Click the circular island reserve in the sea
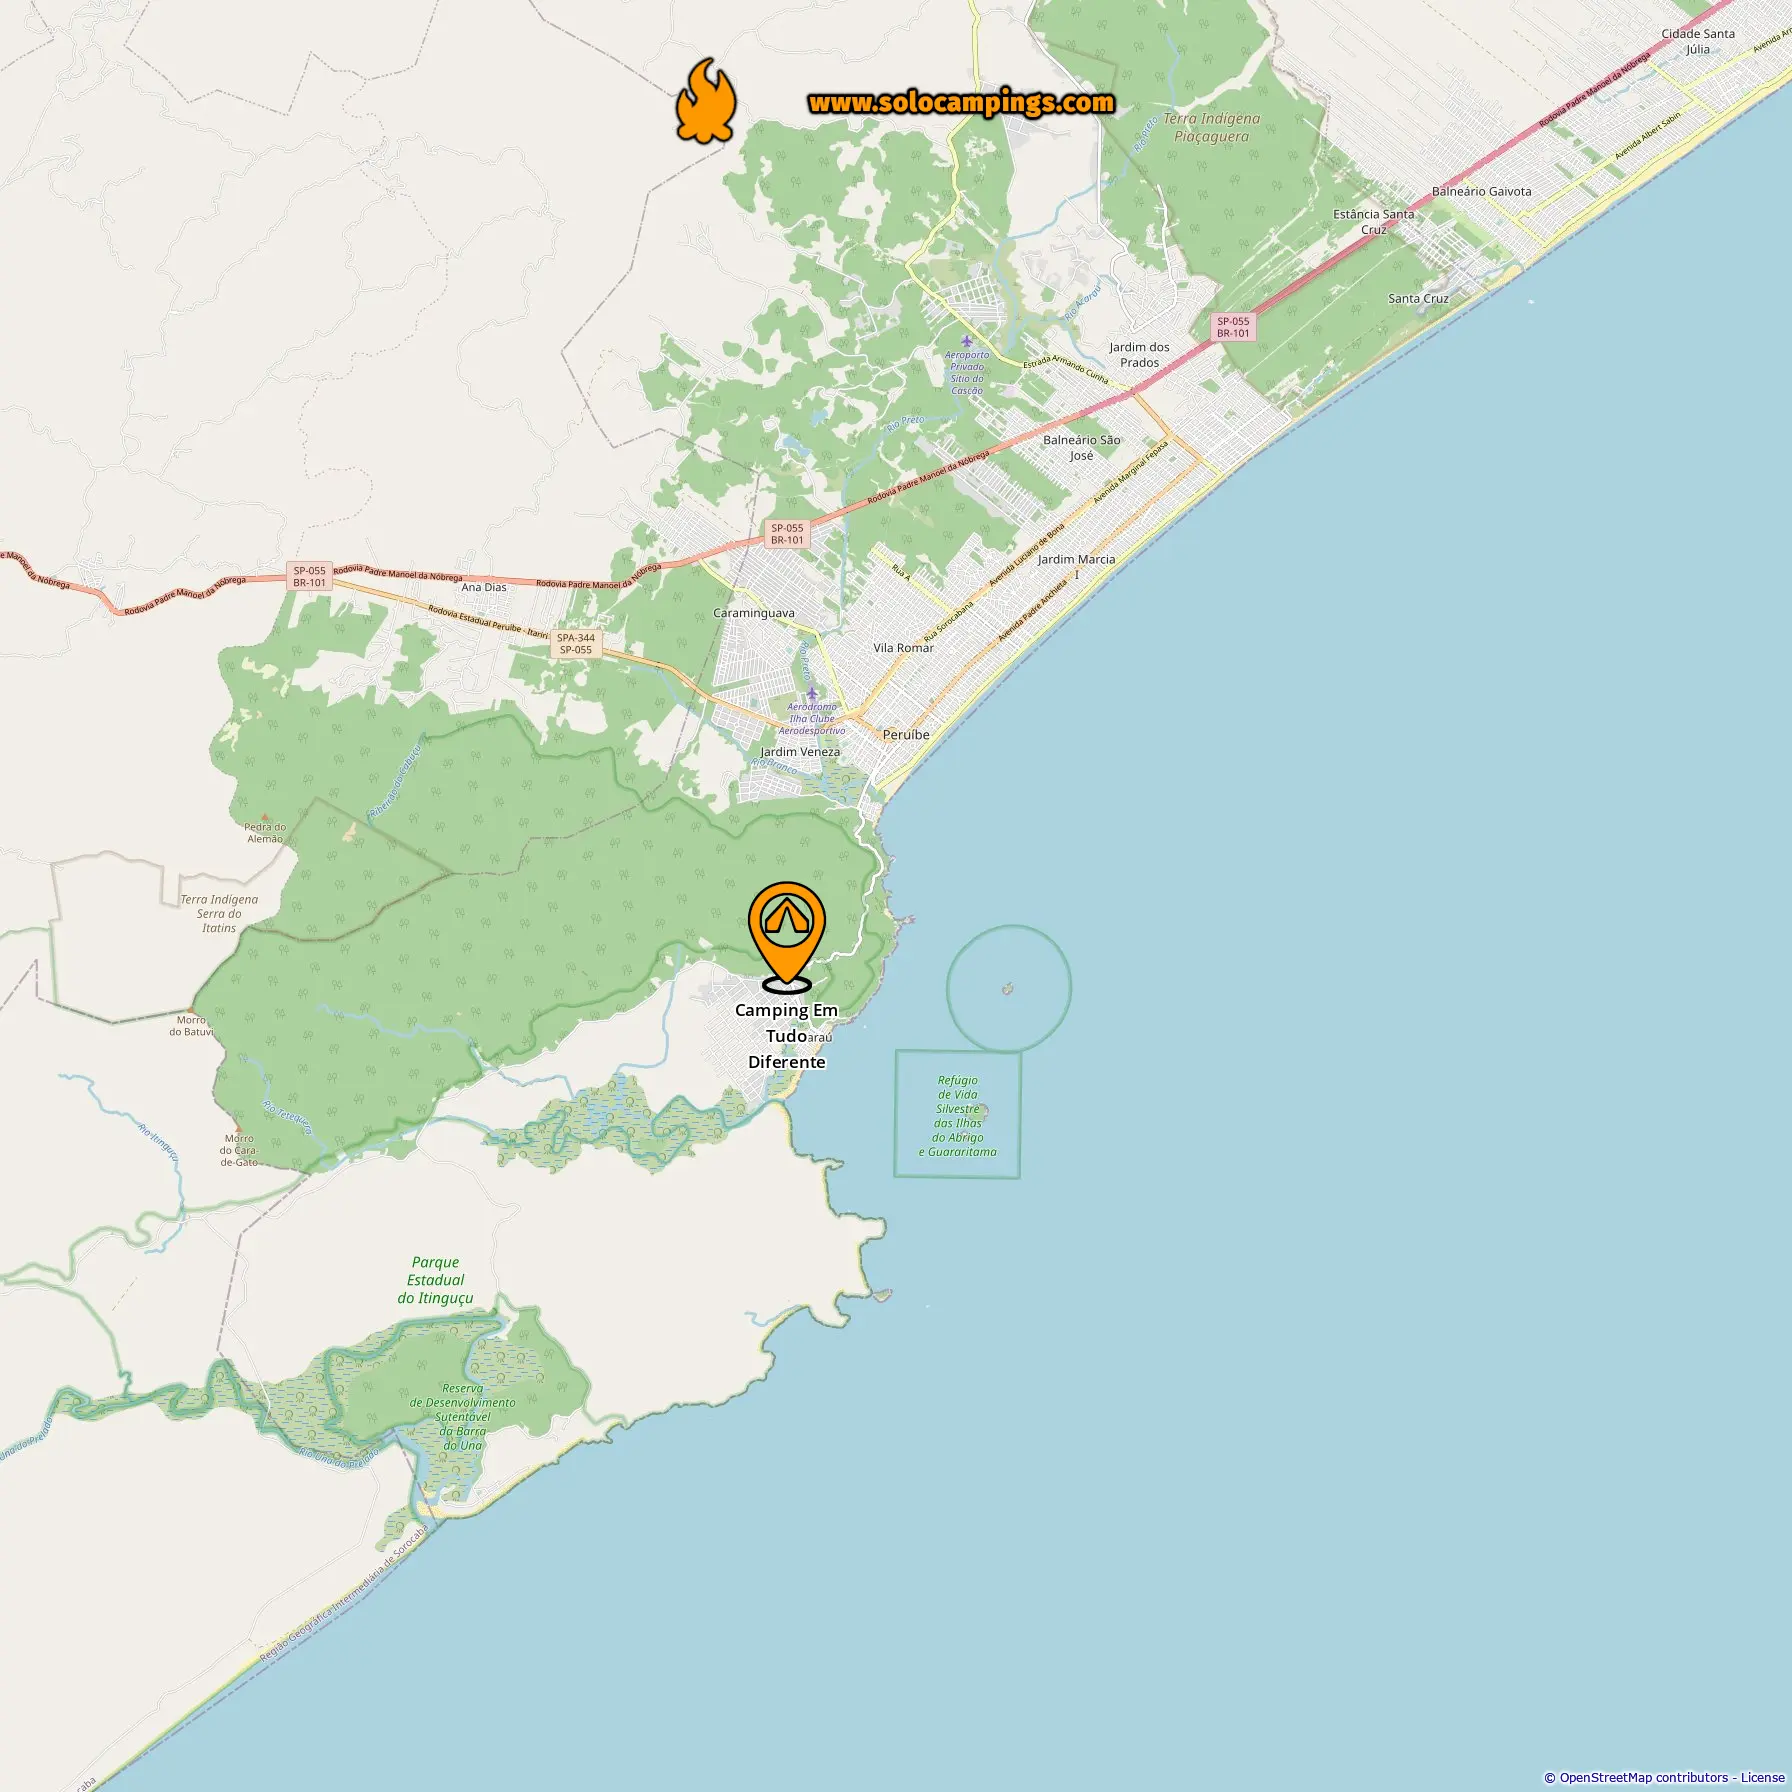This screenshot has width=1792, height=1792. click(1009, 988)
